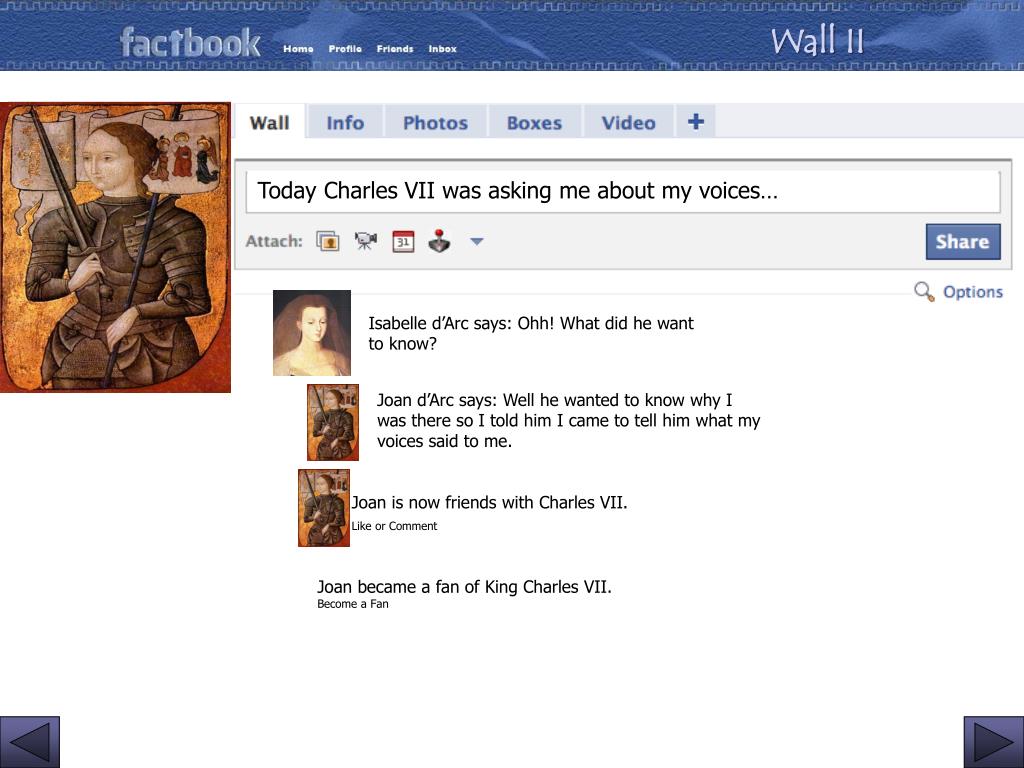Click 'Joan is now friends with Charles VII'
Viewport: 1024px width, 768px height.
pos(489,502)
